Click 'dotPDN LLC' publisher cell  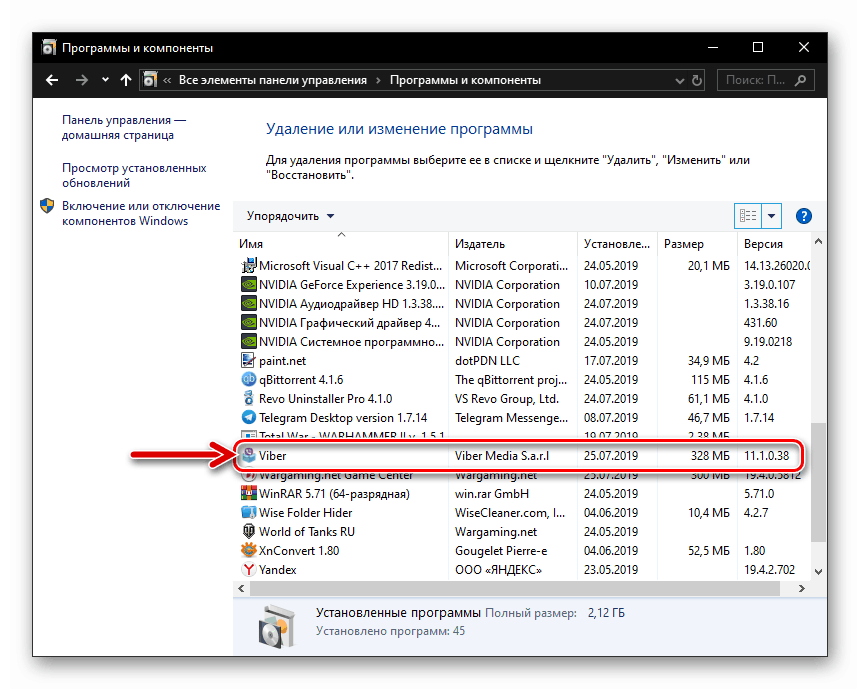click(487, 361)
